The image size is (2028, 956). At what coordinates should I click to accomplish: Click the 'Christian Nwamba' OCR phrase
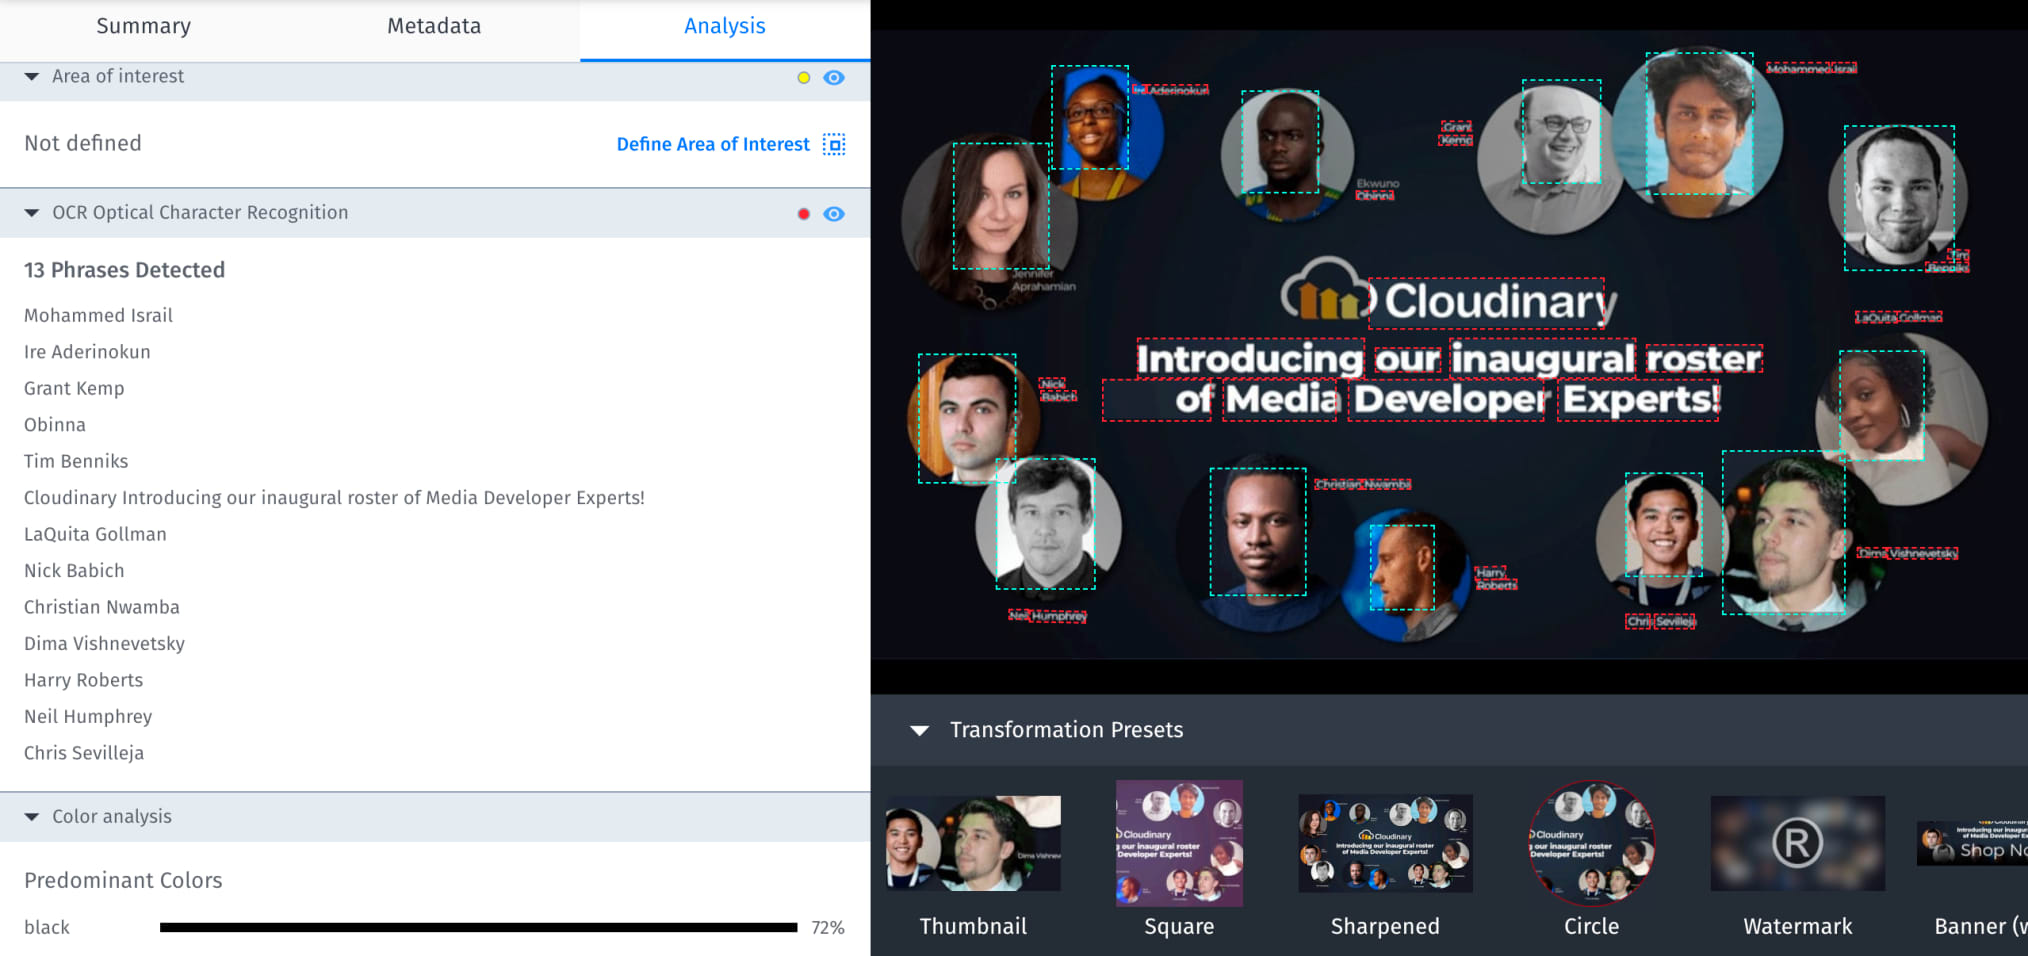102,607
